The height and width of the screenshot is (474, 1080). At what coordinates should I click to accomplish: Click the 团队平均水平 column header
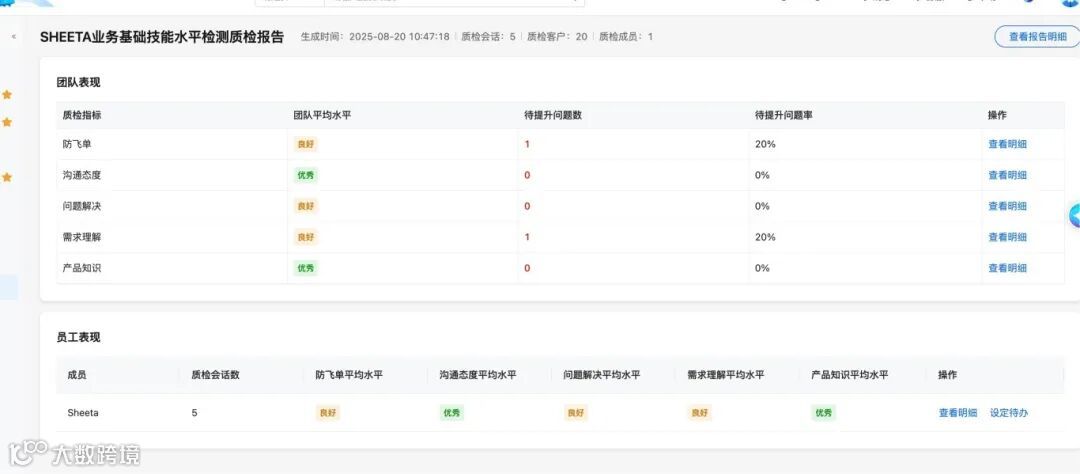(322, 115)
